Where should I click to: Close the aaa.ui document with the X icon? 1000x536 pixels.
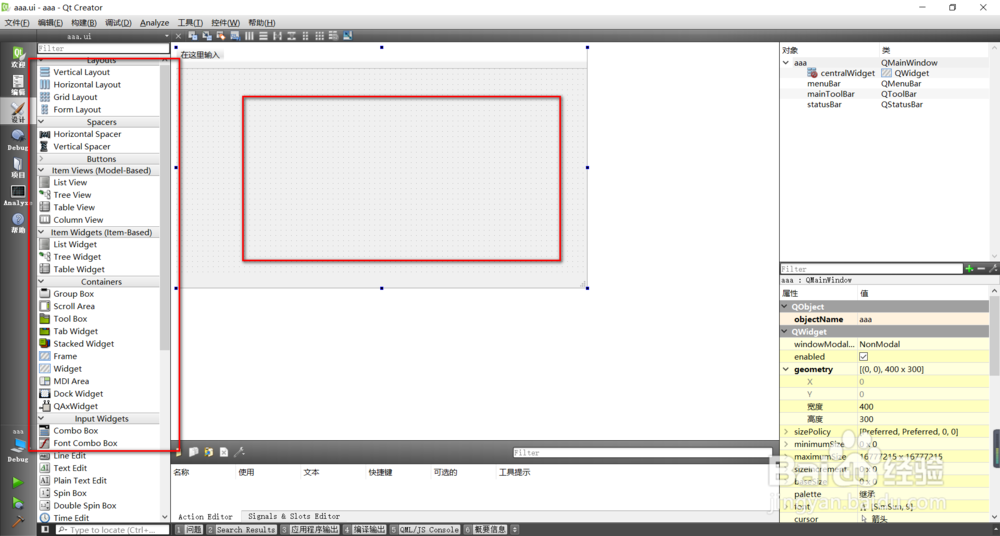[178, 36]
